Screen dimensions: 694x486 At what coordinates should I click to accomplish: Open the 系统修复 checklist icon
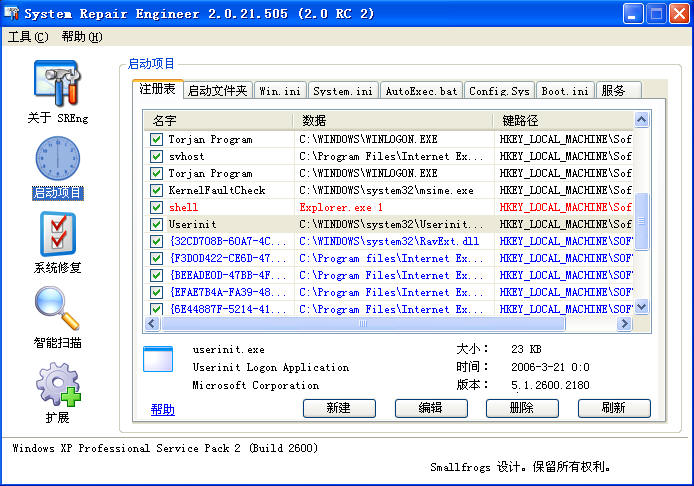click(58, 234)
